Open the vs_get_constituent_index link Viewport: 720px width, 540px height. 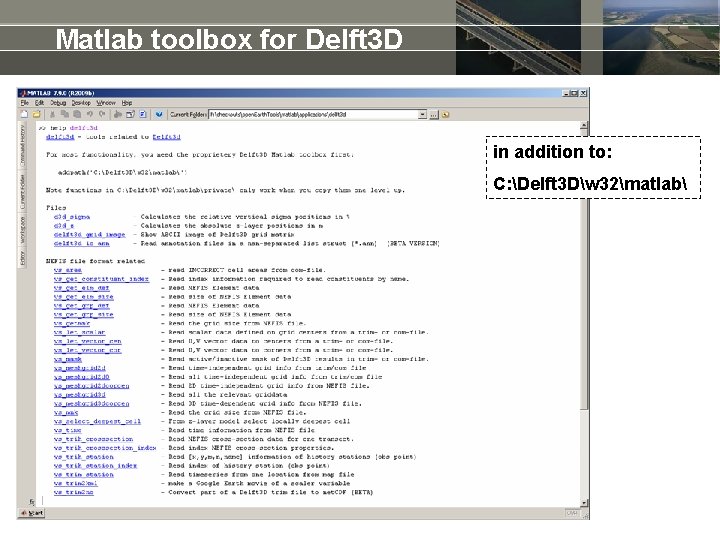101,279
